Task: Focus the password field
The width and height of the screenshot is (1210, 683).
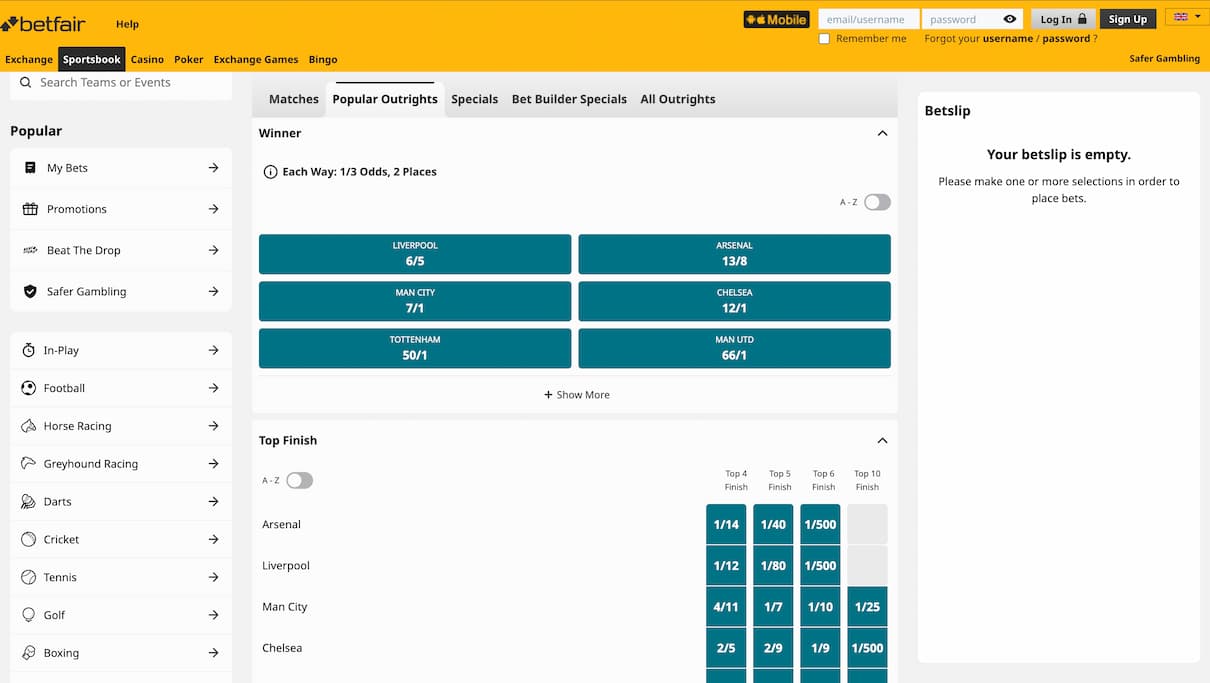Action: [961, 19]
